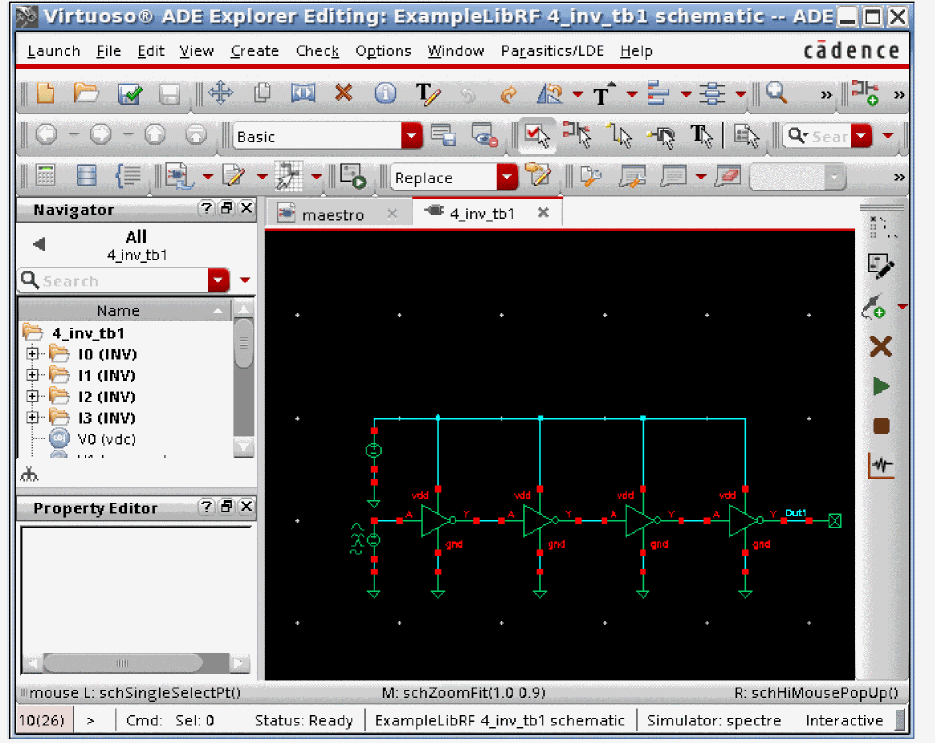Click the Stretch/Move arrows icon
Image resolution: width=935 pixels, height=743 pixels.
point(220,94)
